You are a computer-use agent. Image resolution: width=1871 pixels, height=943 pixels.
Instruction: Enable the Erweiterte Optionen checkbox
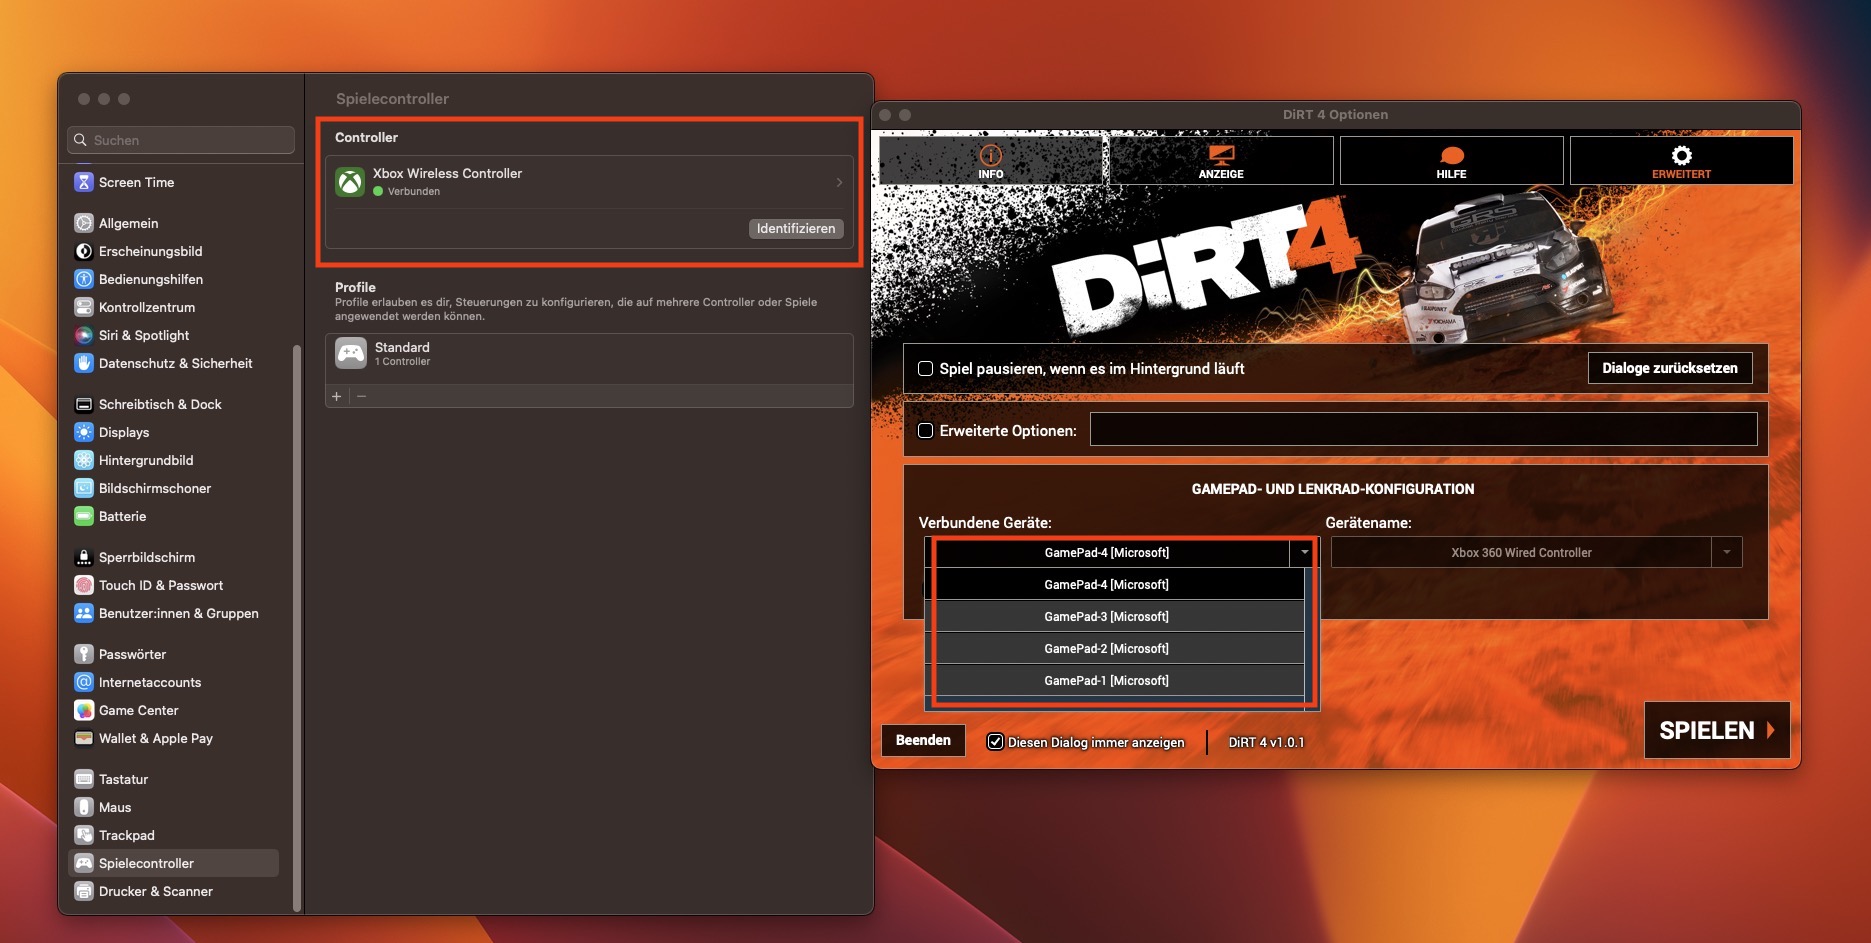926,430
